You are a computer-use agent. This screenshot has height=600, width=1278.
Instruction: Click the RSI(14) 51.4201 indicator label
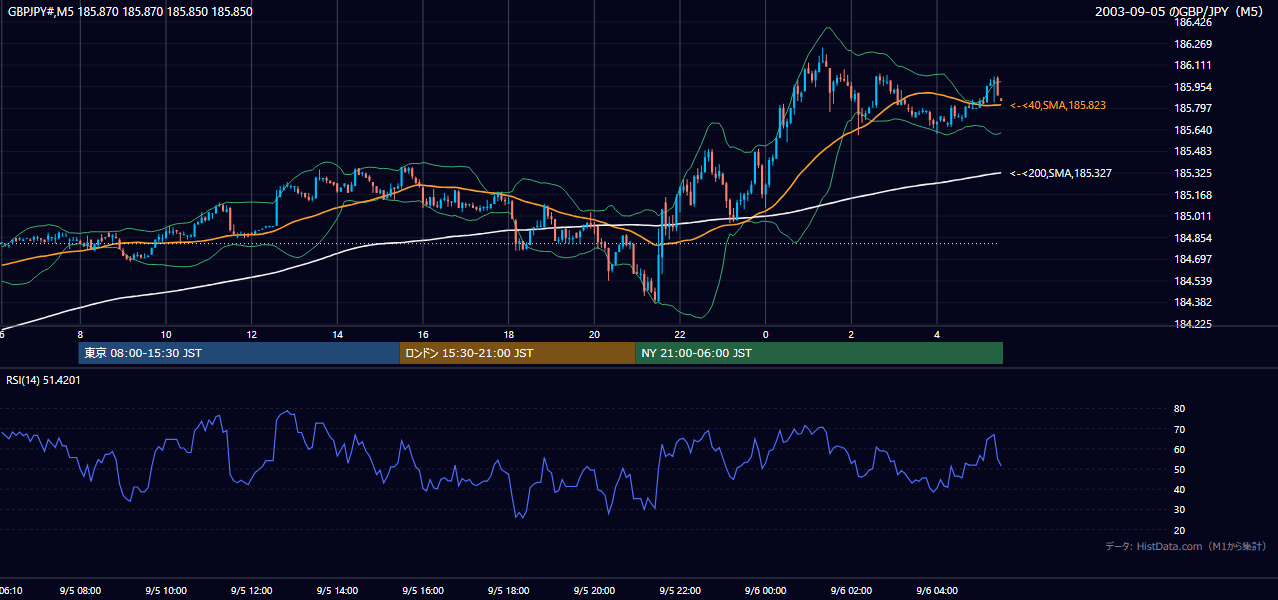coord(43,380)
